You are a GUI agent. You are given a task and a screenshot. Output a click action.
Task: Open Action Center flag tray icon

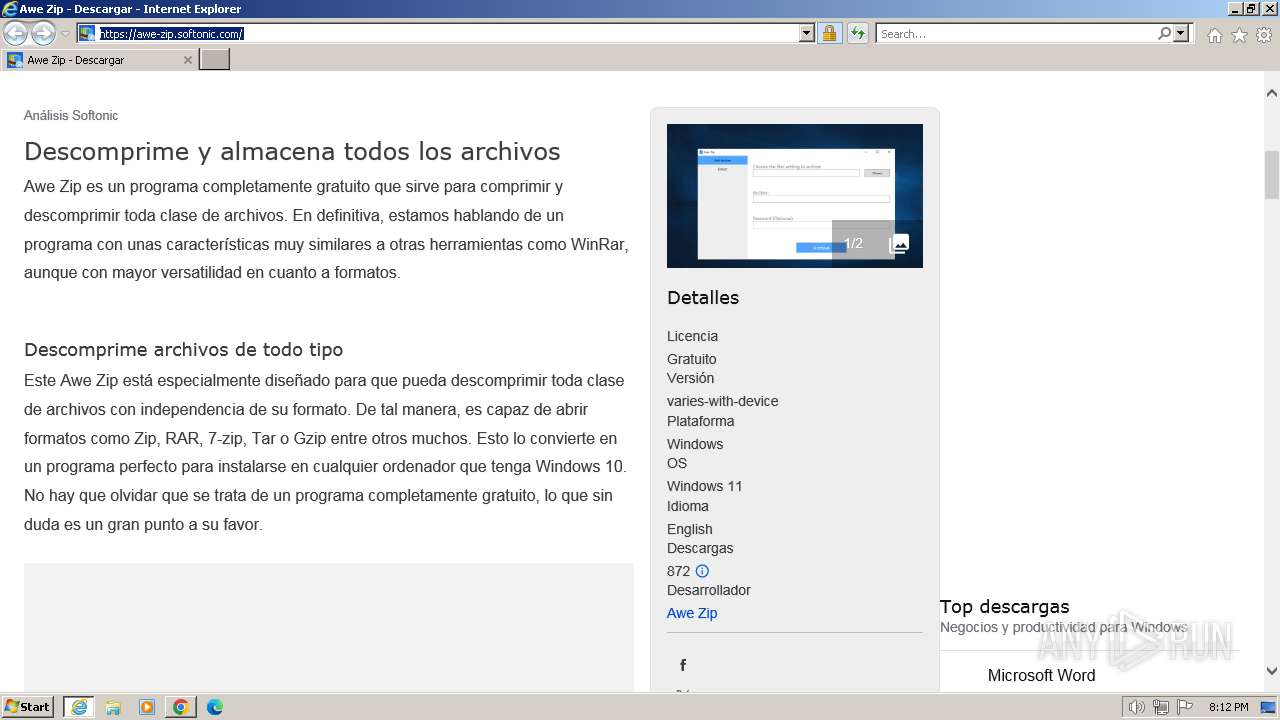[x=1185, y=707]
